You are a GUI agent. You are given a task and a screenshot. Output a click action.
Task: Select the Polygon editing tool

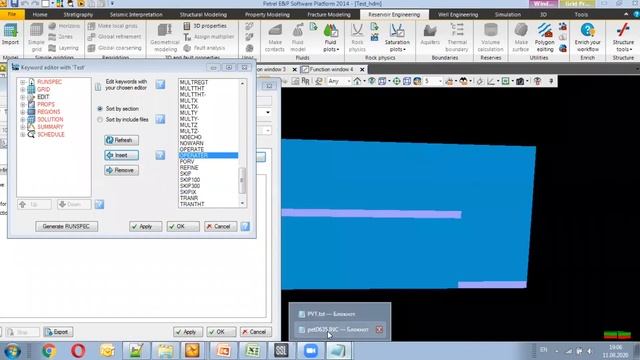point(544,38)
